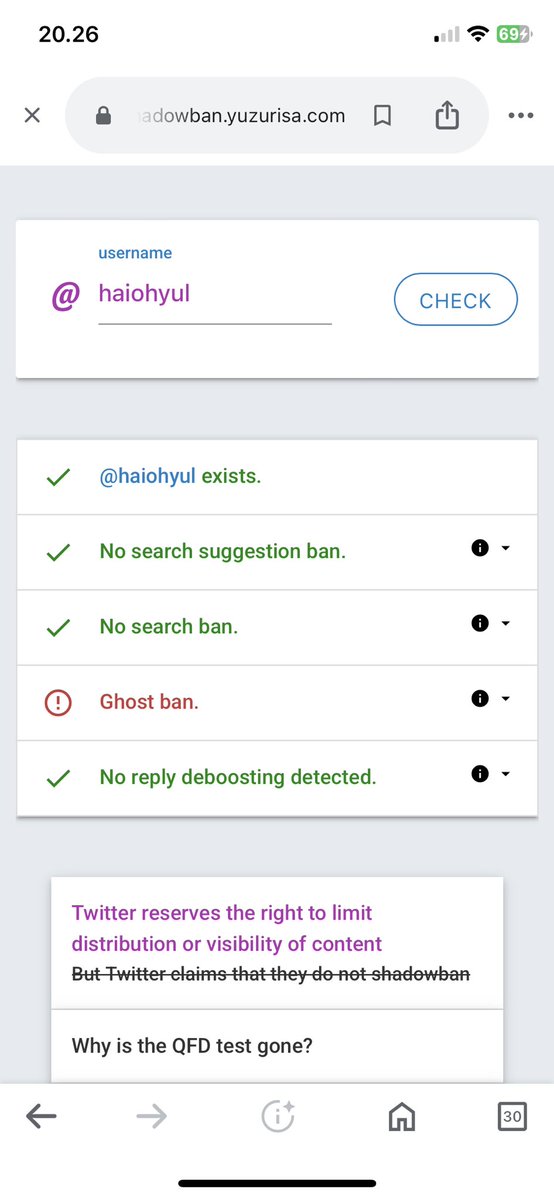Expand the No search ban details arrow
Screen dimensions: 554x1199
[505, 624]
